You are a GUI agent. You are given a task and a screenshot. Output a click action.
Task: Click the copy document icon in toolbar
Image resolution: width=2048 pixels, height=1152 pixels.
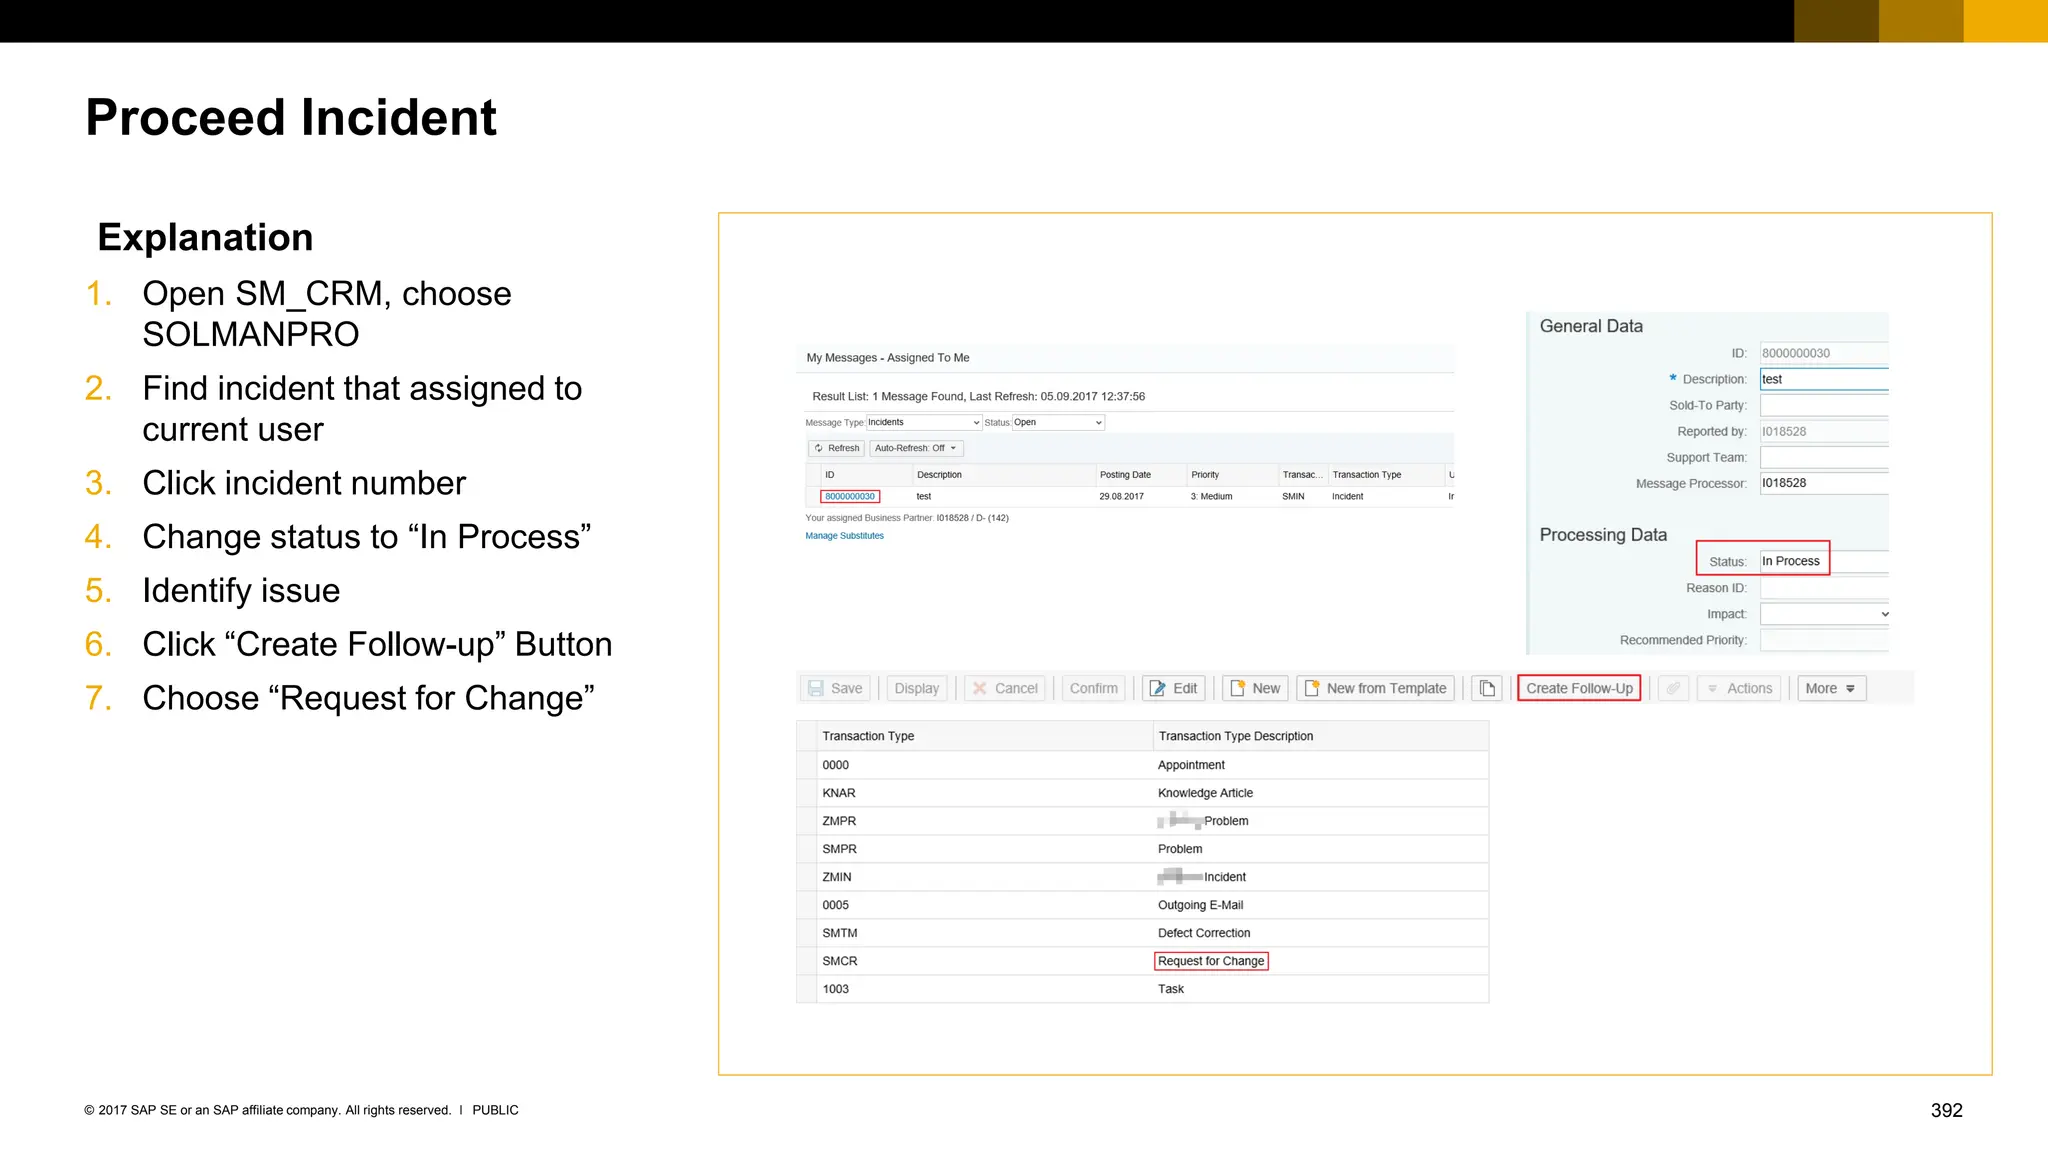click(x=1487, y=688)
